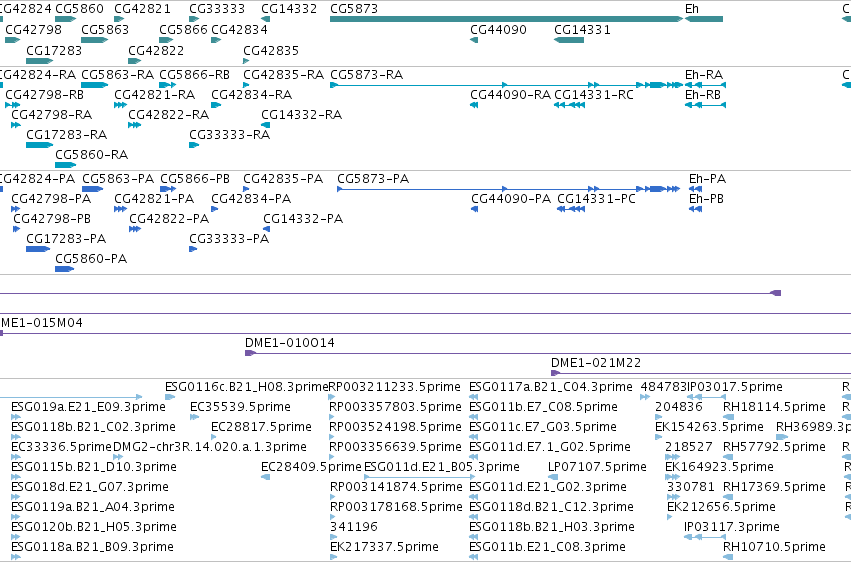This screenshot has width=851, height=562.
Task: Open the CG5866 gene label
Action: pyautogui.click(x=183, y=29)
